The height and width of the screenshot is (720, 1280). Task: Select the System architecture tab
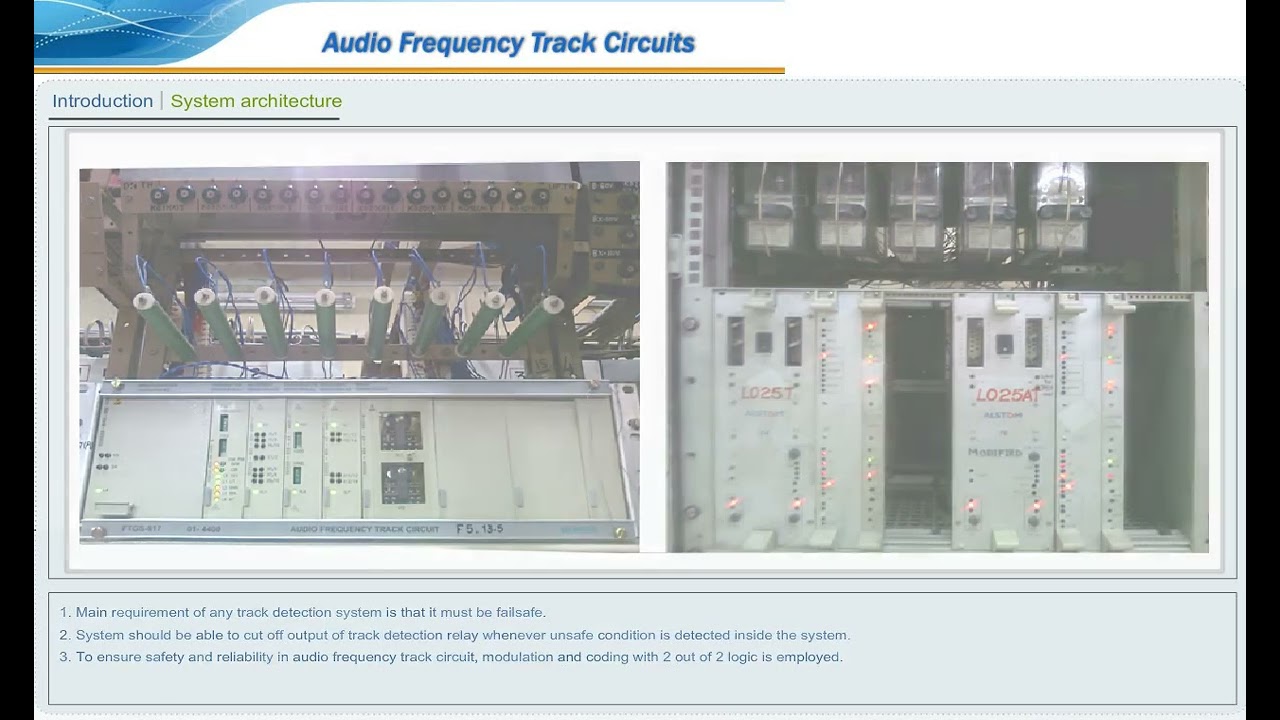click(x=256, y=101)
